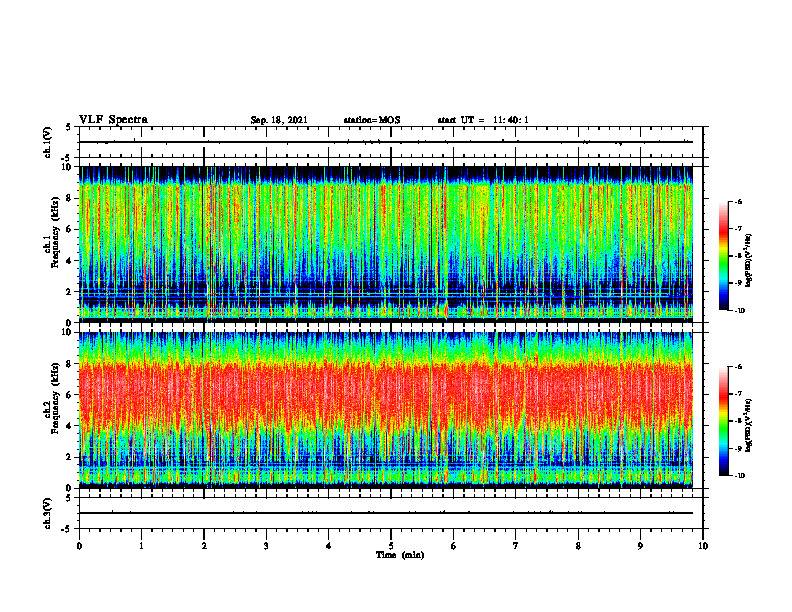Click time axis tick label "2"

click(x=204, y=546)
